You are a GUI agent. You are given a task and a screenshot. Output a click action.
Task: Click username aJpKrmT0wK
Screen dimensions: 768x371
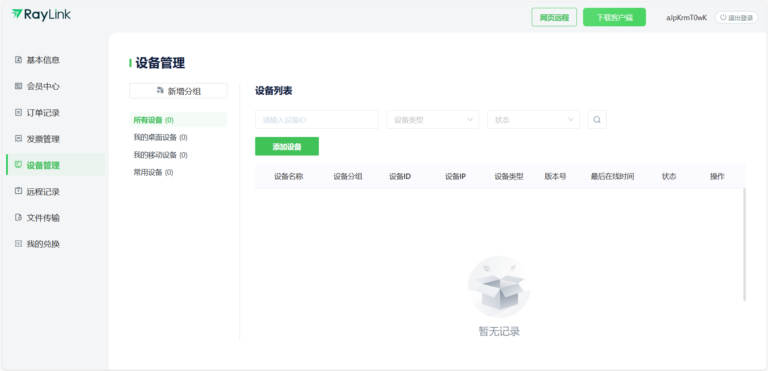pos(686,18)
